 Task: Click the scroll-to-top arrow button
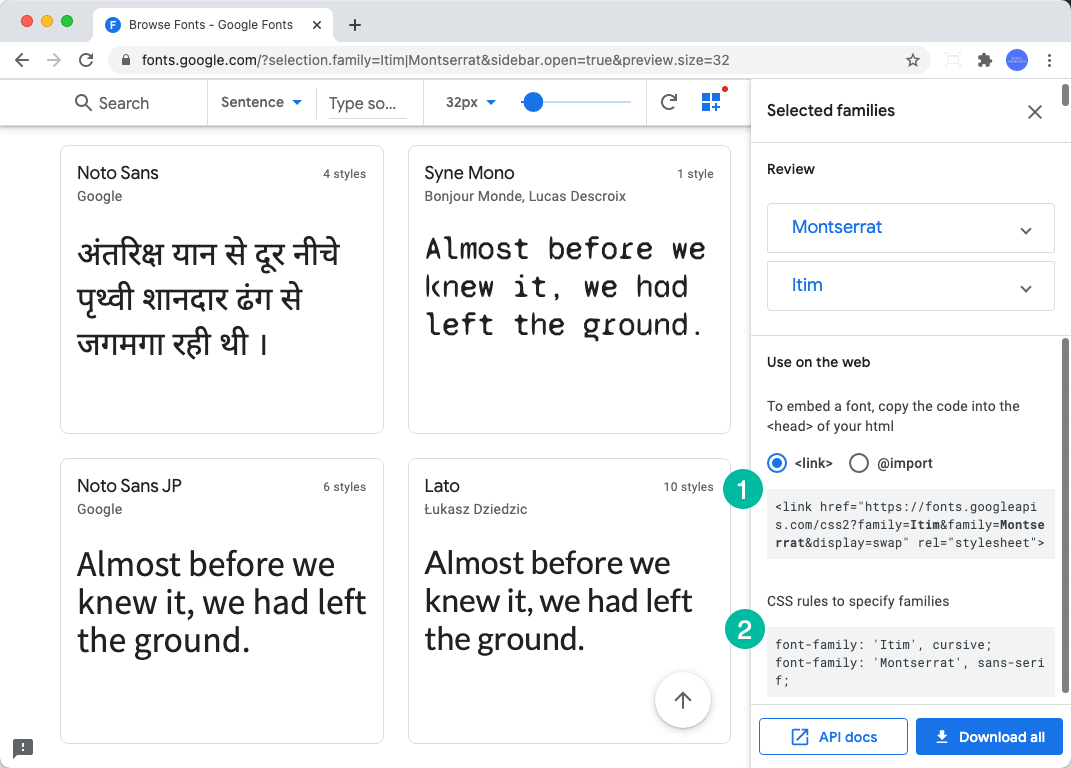(x=683, y=700)
